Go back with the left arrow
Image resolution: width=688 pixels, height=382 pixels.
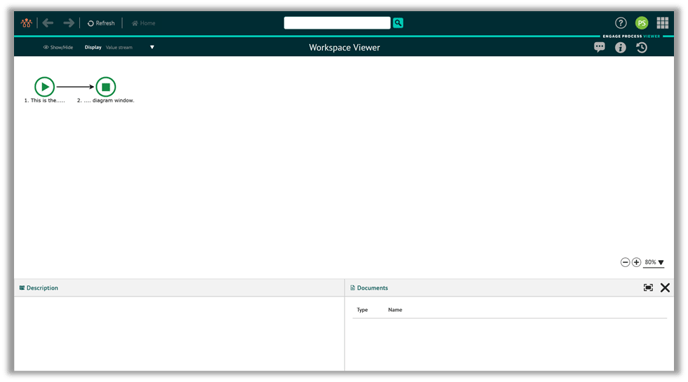point(48,23)
